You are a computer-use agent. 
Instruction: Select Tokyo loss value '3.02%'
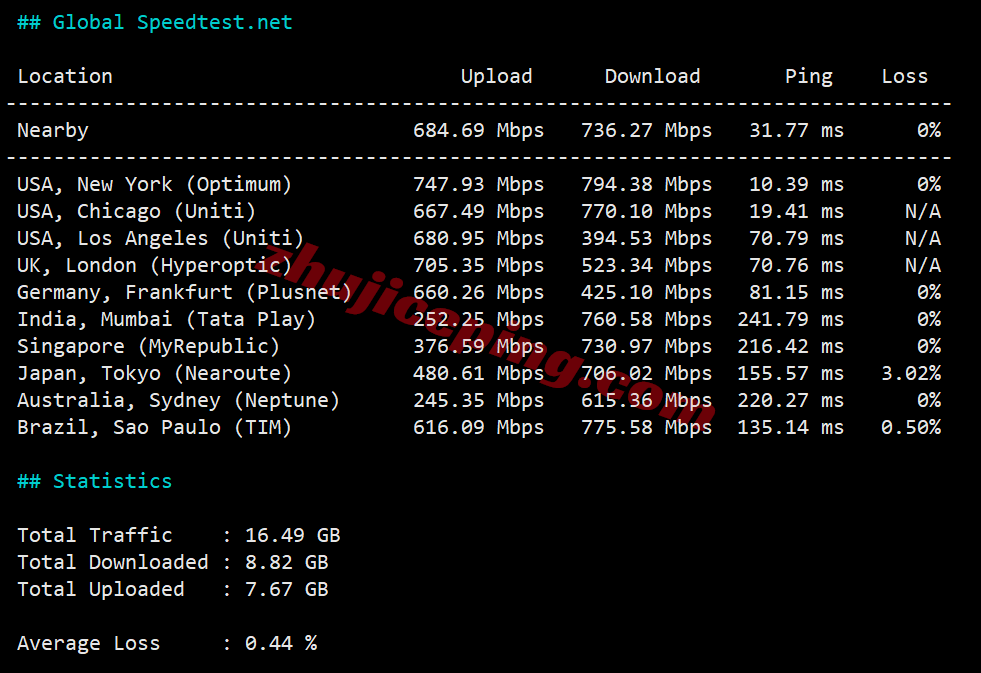click(911, 373)
